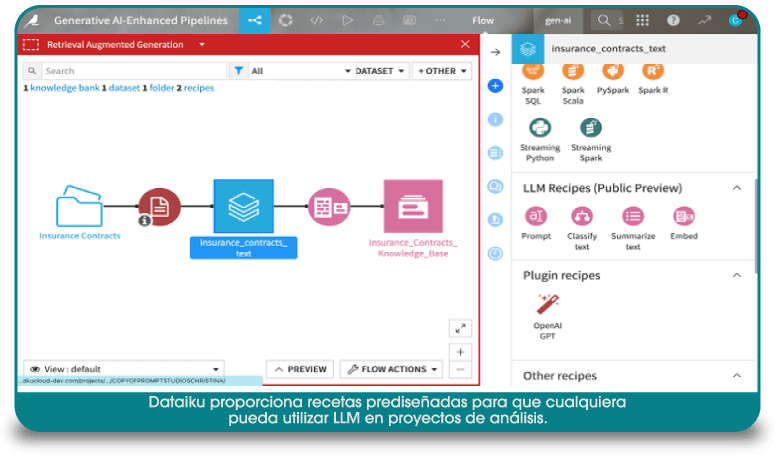Open the applications grid icon
This screenshot has width=775, height=468.
(642, 20)
